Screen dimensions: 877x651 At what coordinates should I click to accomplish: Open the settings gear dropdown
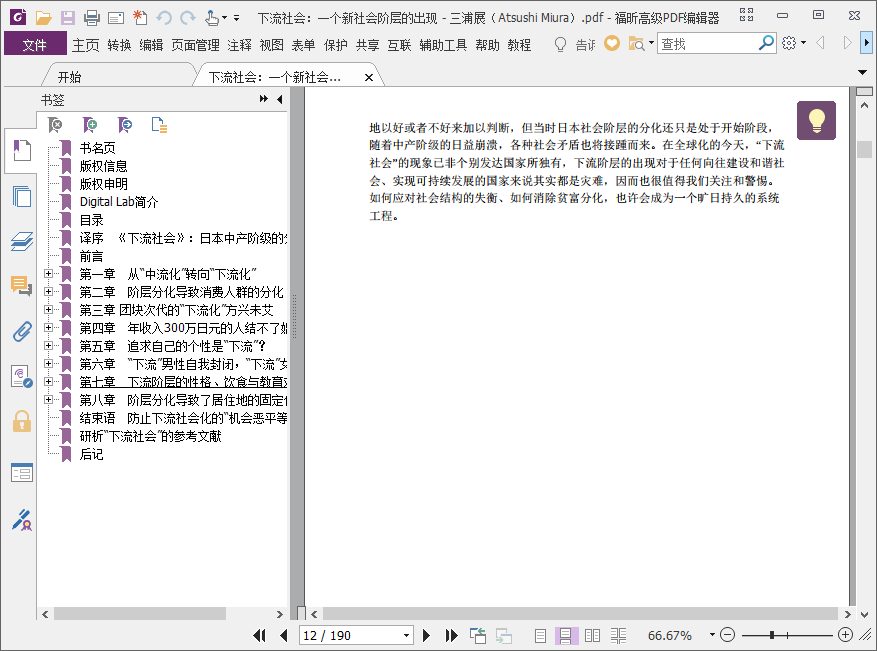[794, 43]
